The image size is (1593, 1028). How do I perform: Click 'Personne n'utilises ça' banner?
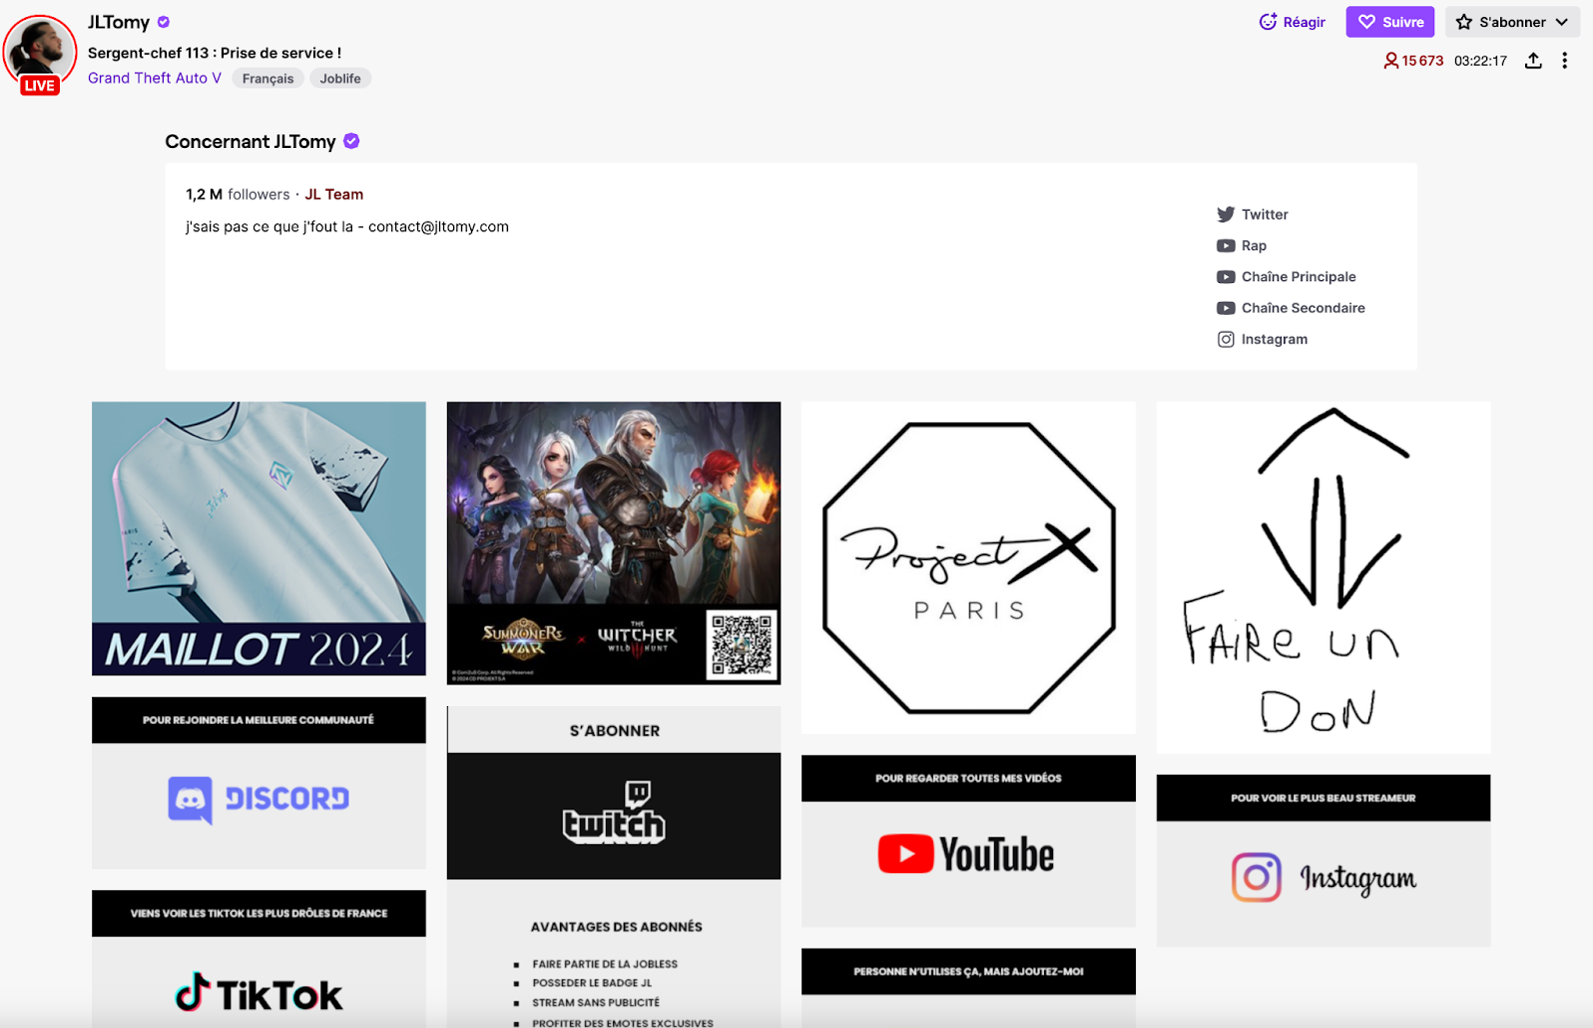pos(969,971)
